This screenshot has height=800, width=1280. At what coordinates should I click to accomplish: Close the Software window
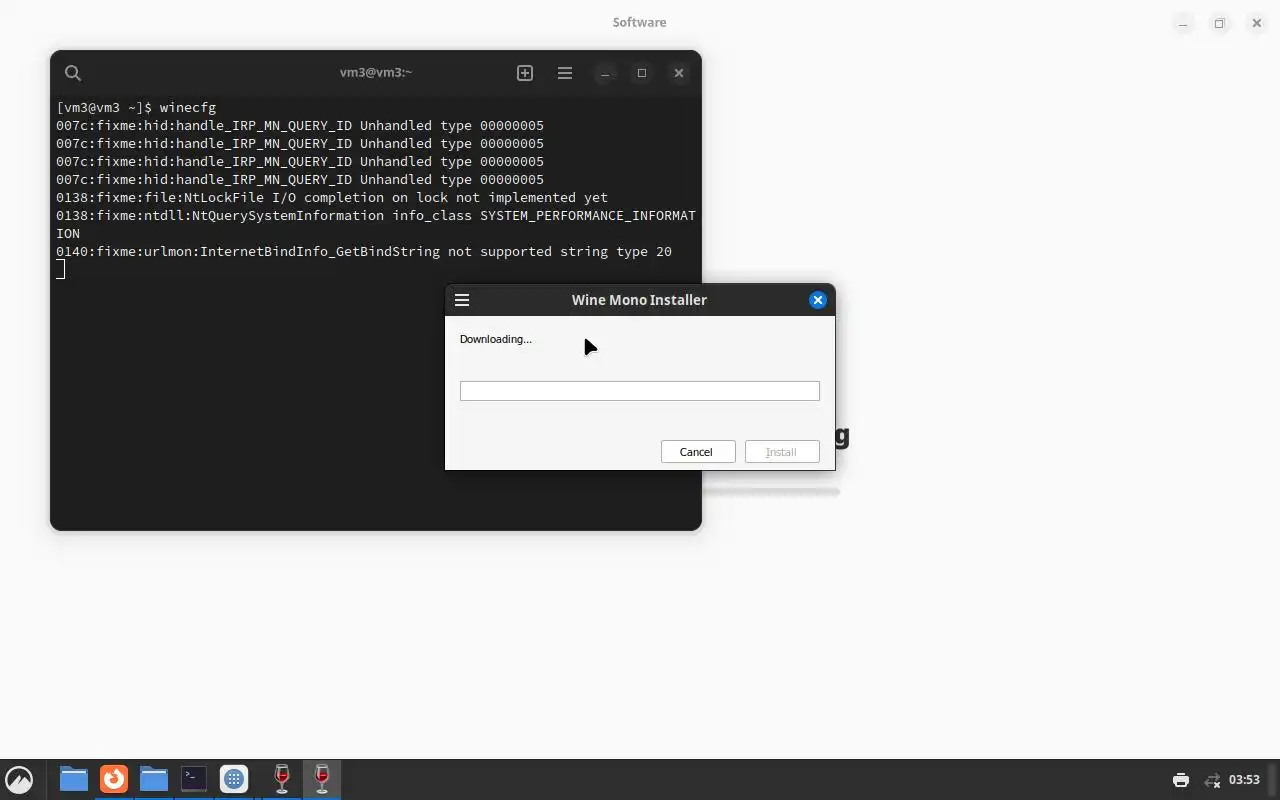(x=1256, y=23)
